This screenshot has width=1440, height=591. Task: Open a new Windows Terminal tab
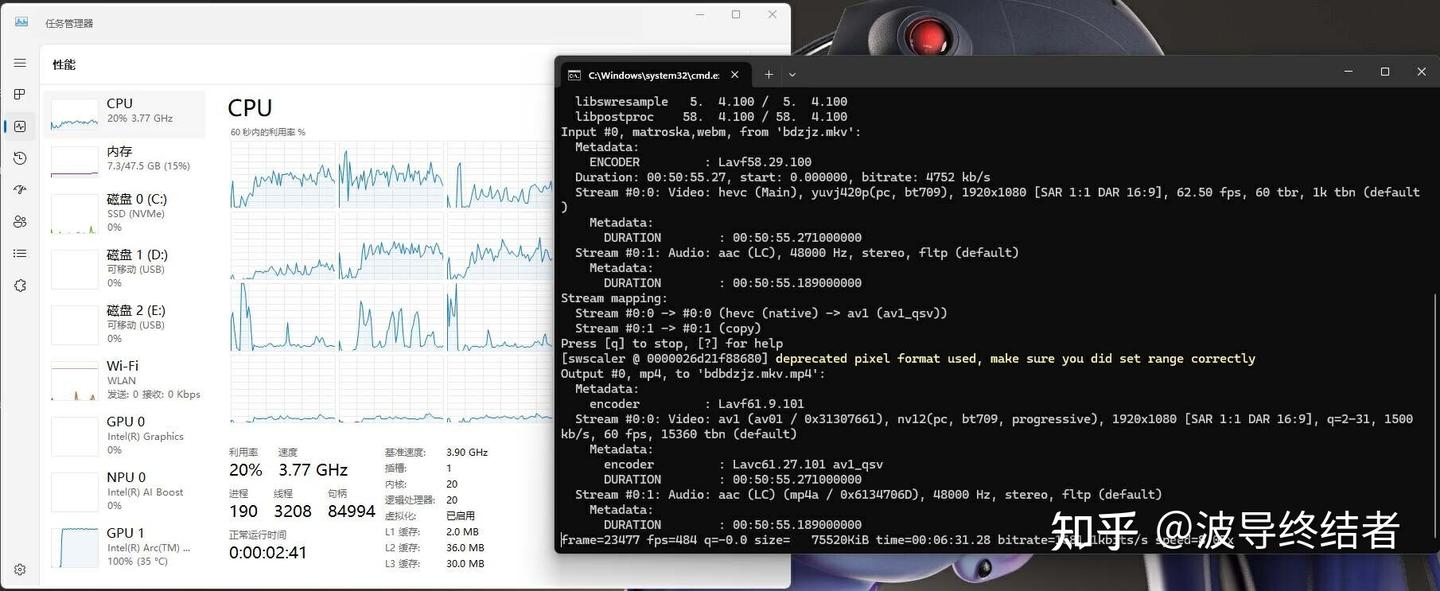[768, 74]
